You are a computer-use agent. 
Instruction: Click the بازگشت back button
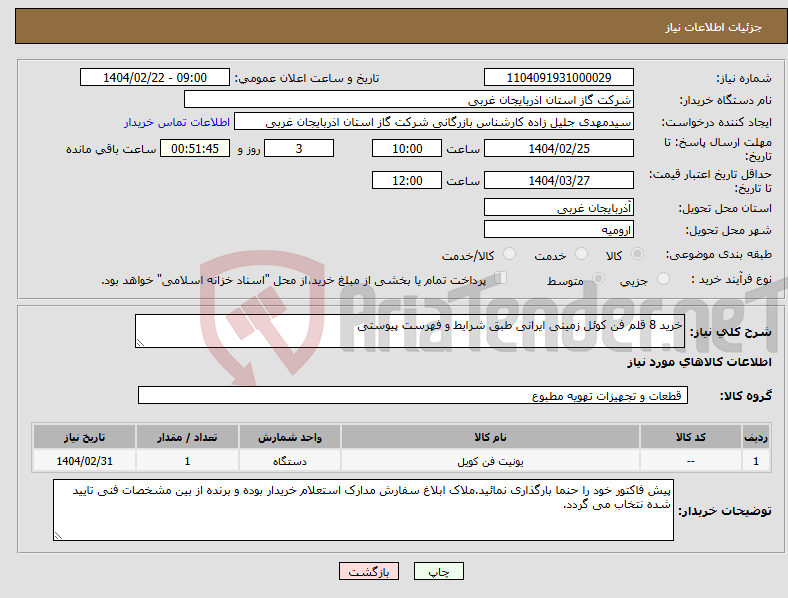(x=369, y=571)
